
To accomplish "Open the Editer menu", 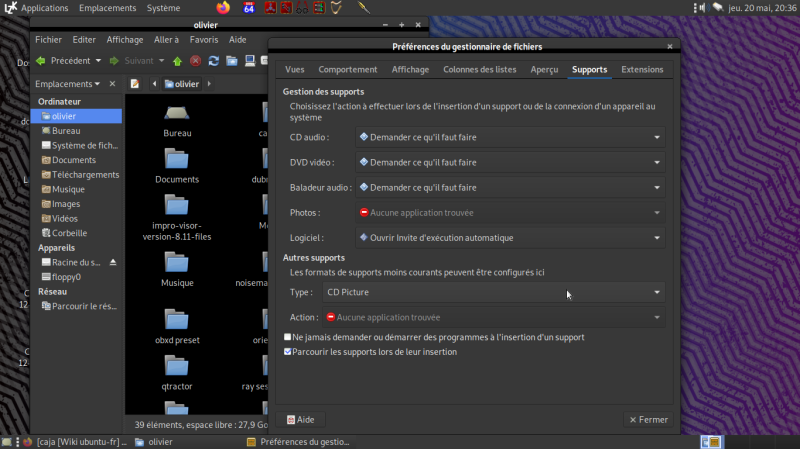I will click(x=84, y=40).
